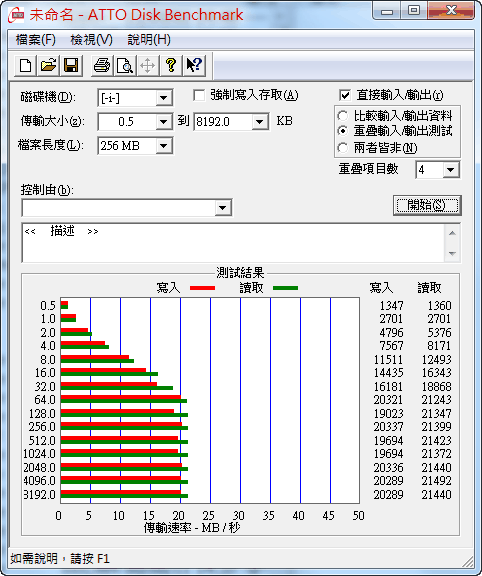This screenshot has width=482, height=576.
Task: Click the read value 5376
Action: coord(439,332)
